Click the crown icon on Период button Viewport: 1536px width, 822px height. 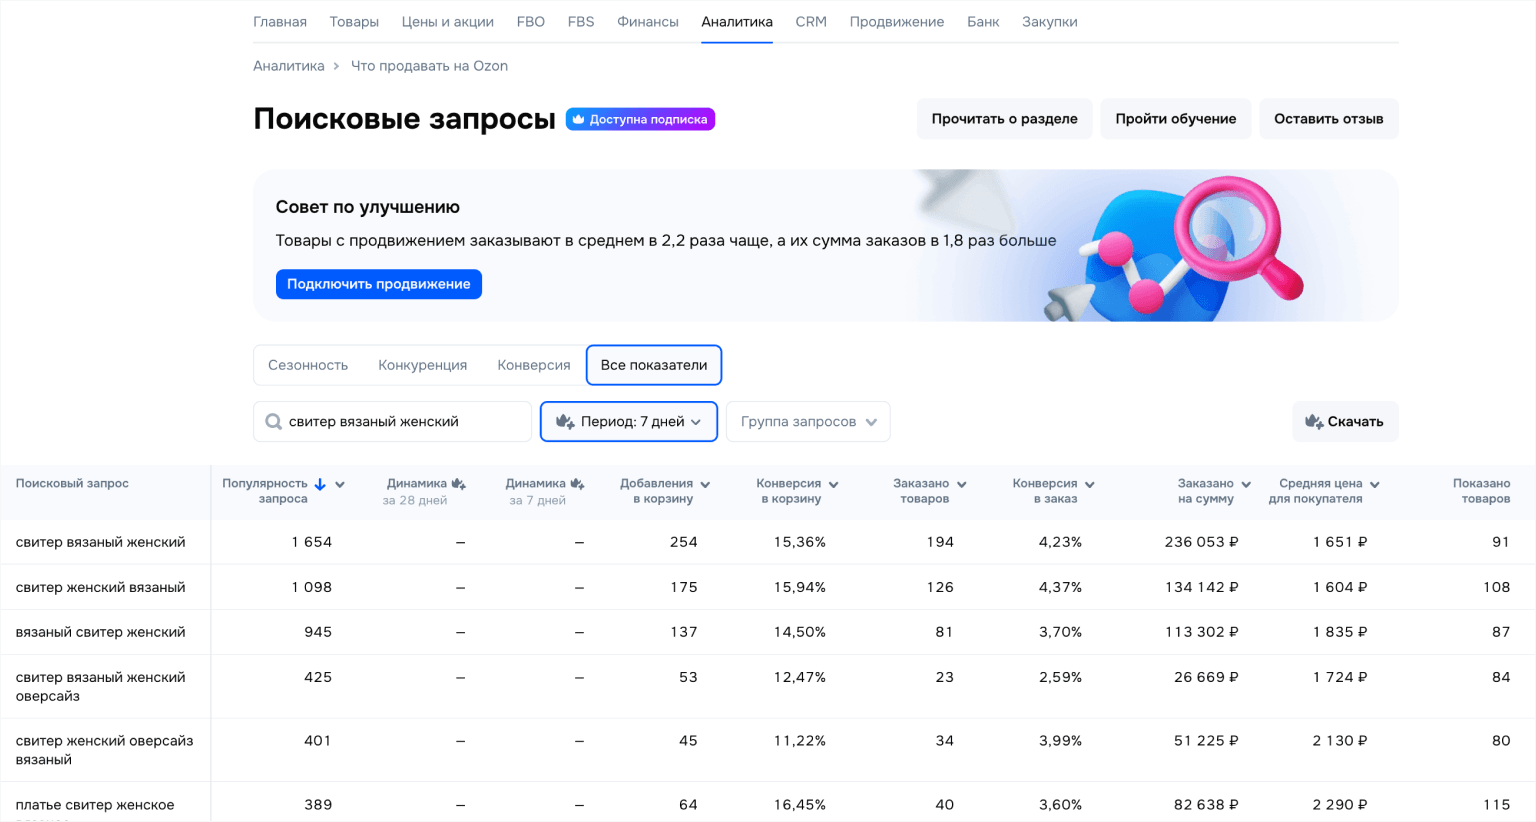click(565, 422)
